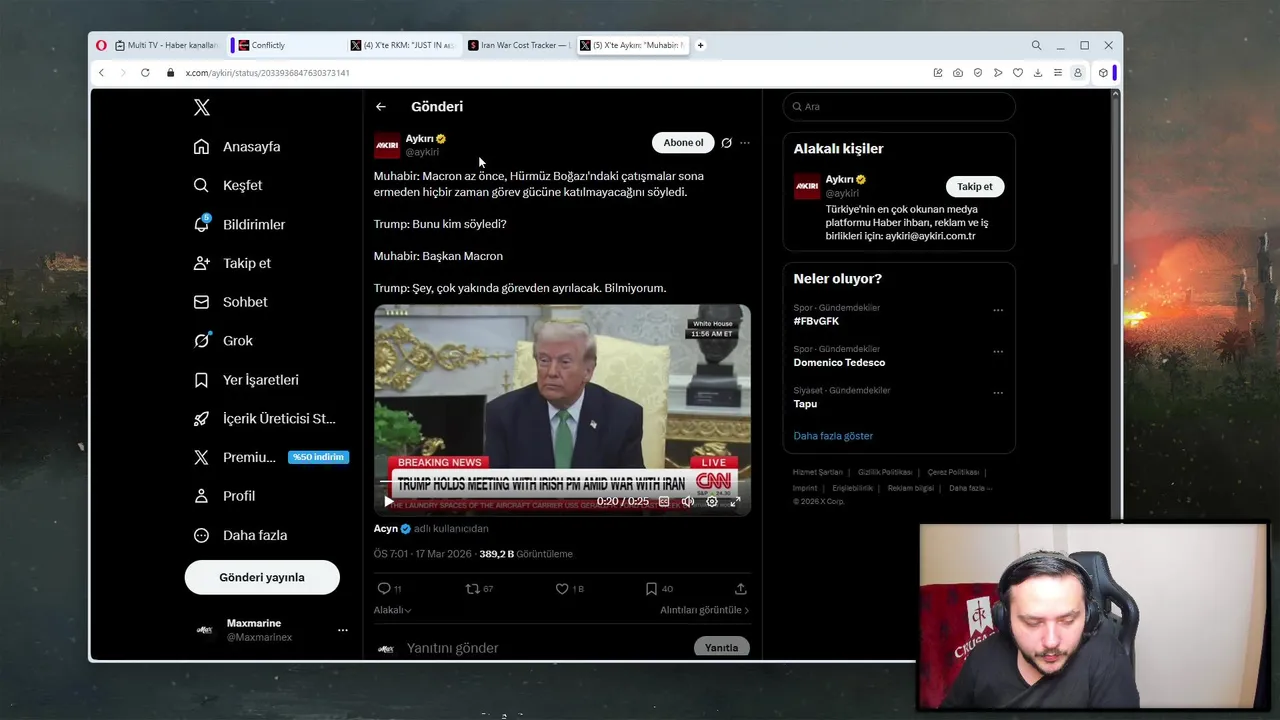Click the Yanıtla button
This screenshot has width=1280, height=720.
pos(721,648)
